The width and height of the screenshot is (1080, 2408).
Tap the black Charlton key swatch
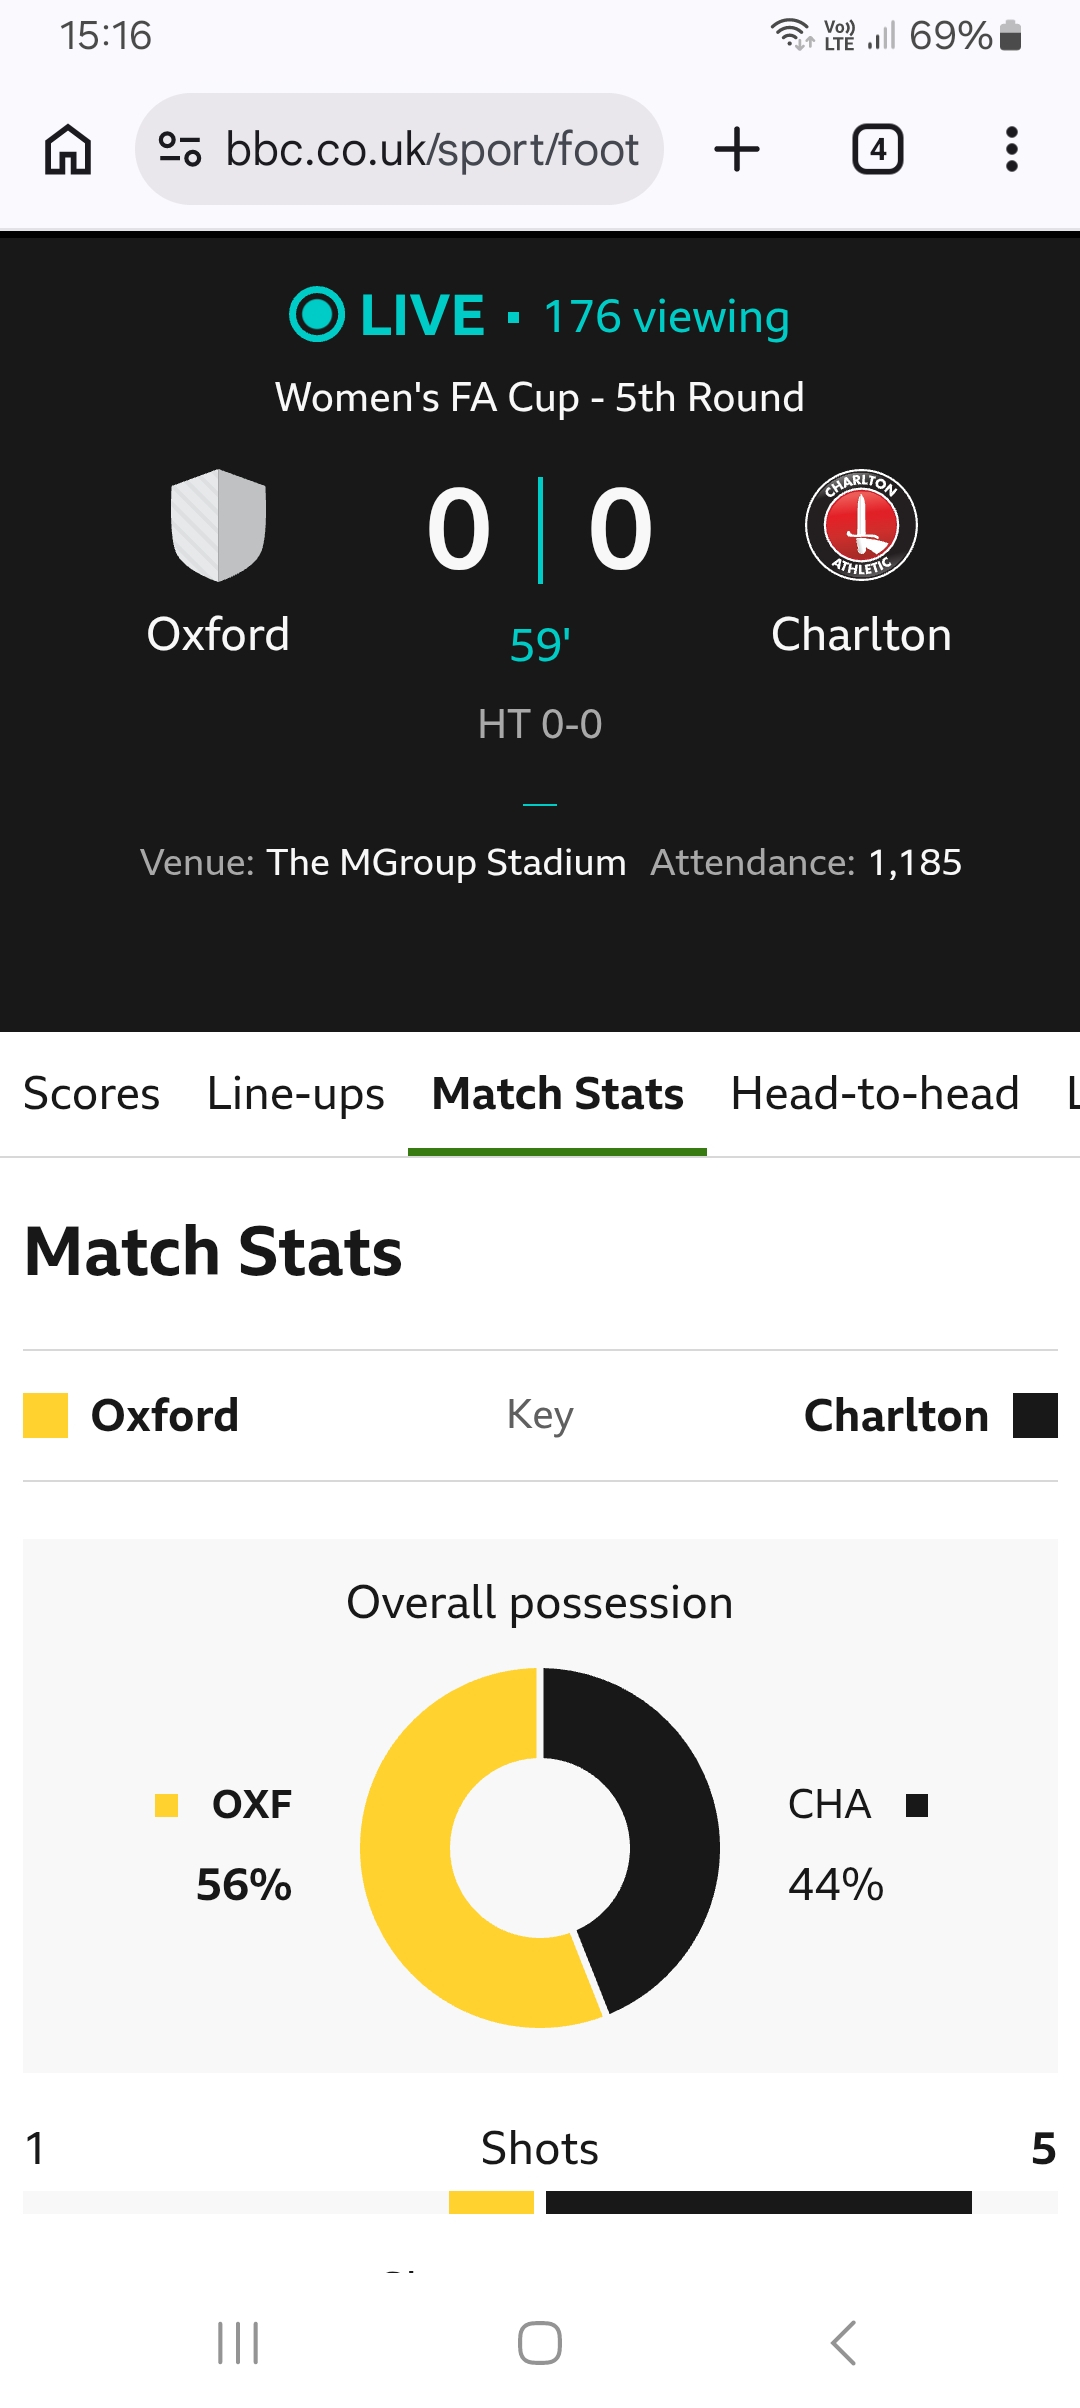coord(1035,1416)
